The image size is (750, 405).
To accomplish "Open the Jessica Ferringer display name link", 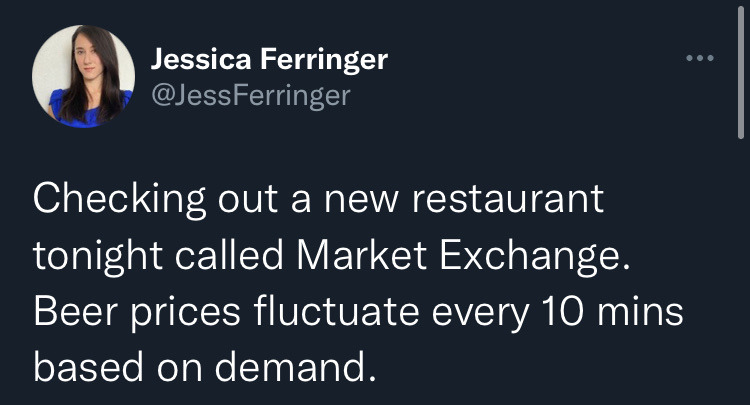I will coord(269,59).
